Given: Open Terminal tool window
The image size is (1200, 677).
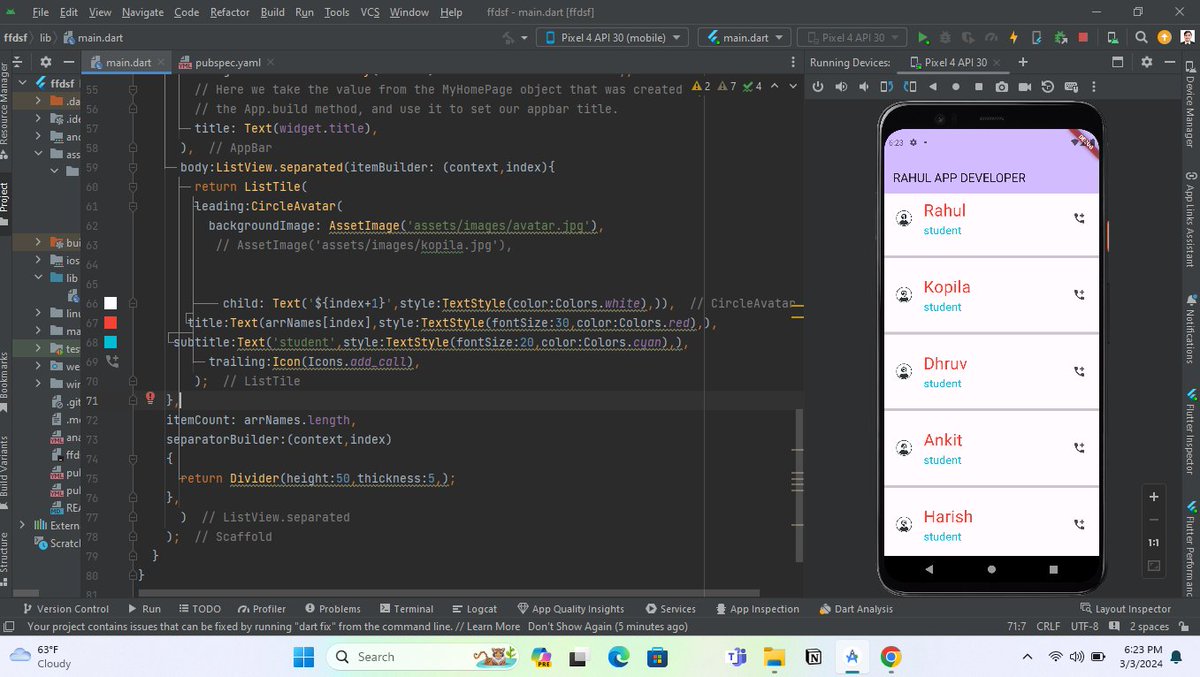Looking at the screenshot, I should [406, 608].
